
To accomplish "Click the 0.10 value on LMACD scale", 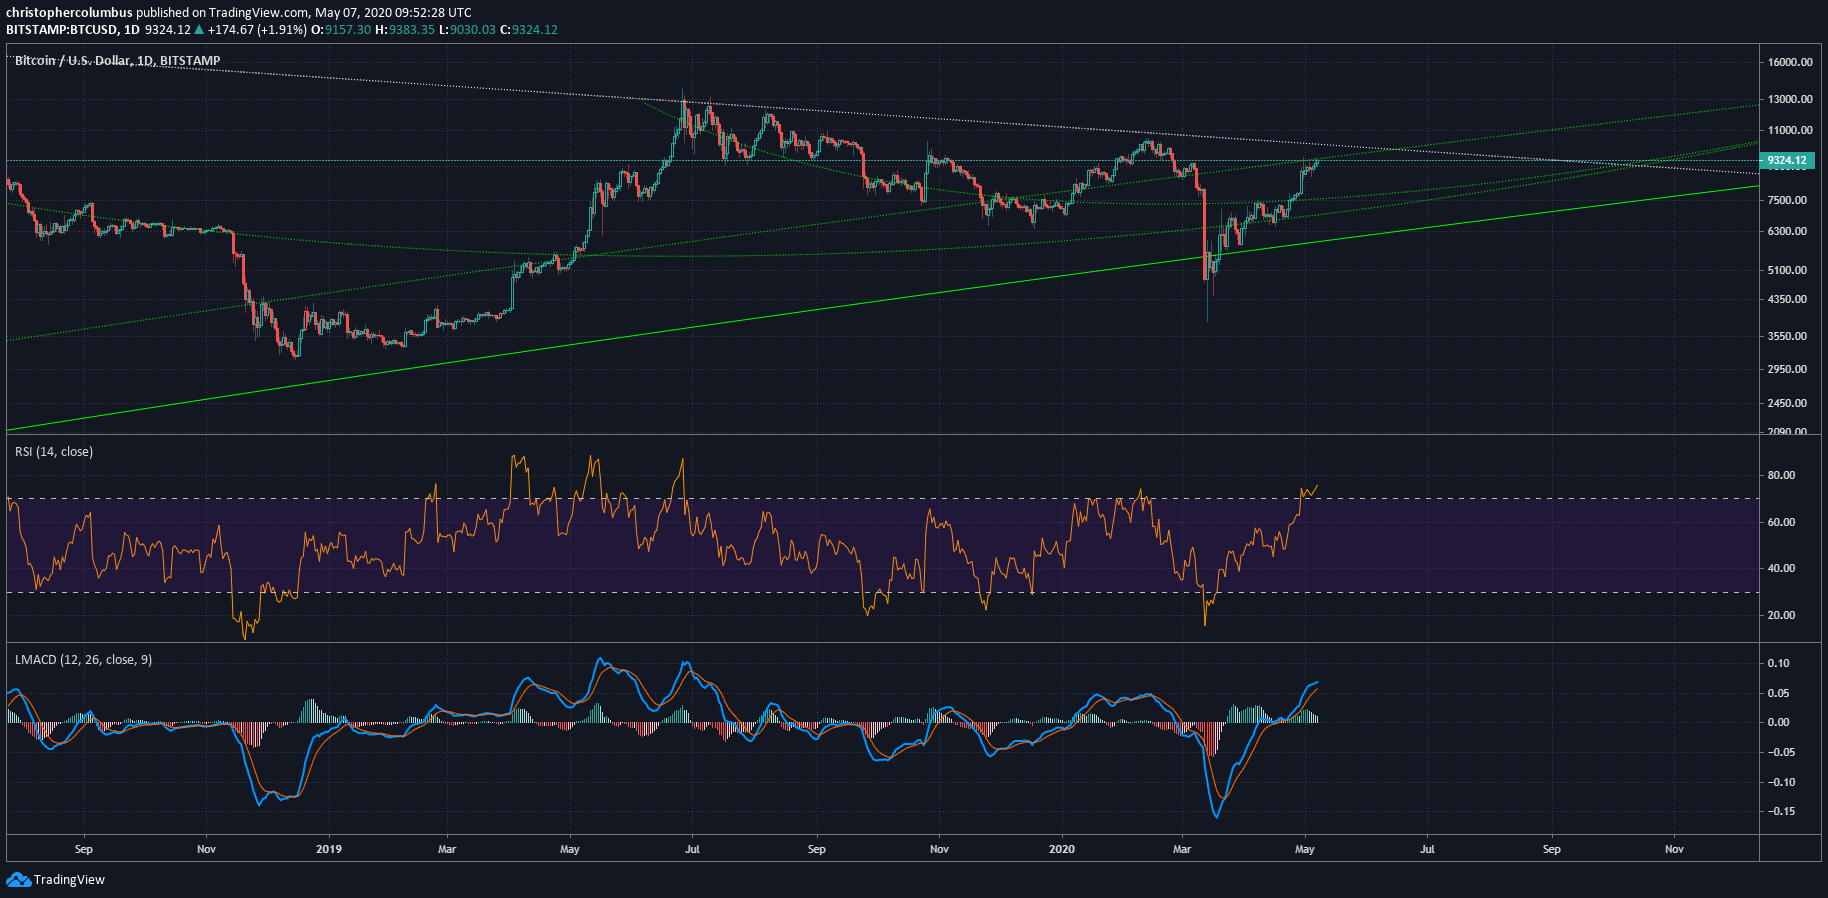I will [1778, 664].
